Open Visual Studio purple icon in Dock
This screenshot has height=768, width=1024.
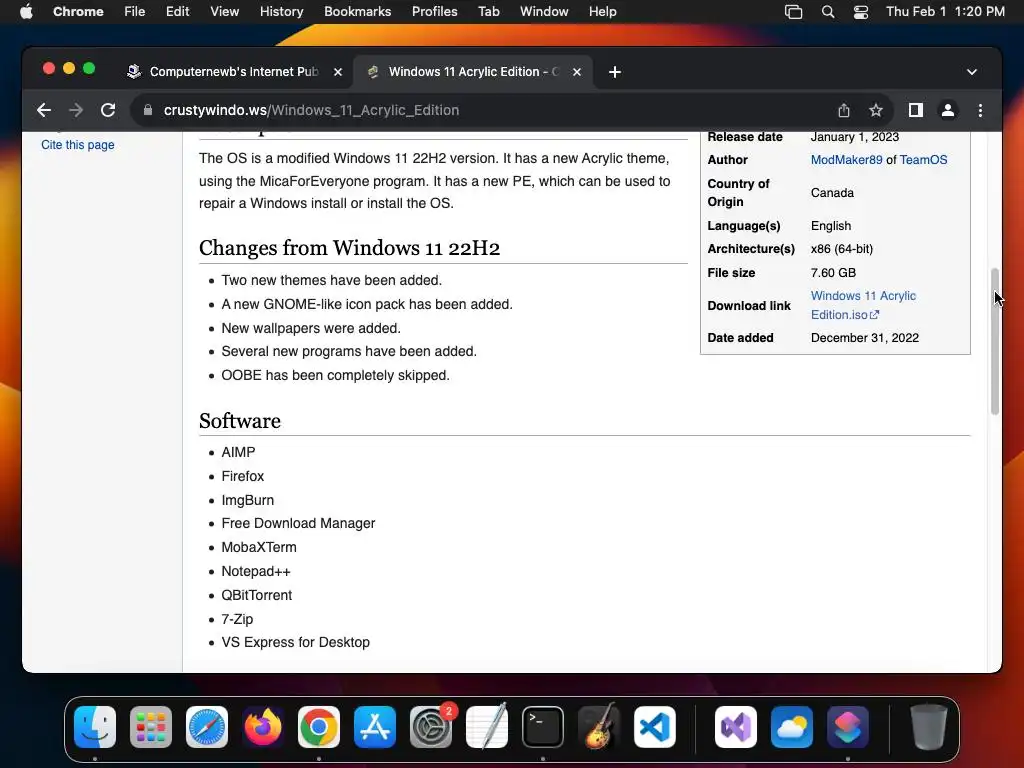(736, 727)
